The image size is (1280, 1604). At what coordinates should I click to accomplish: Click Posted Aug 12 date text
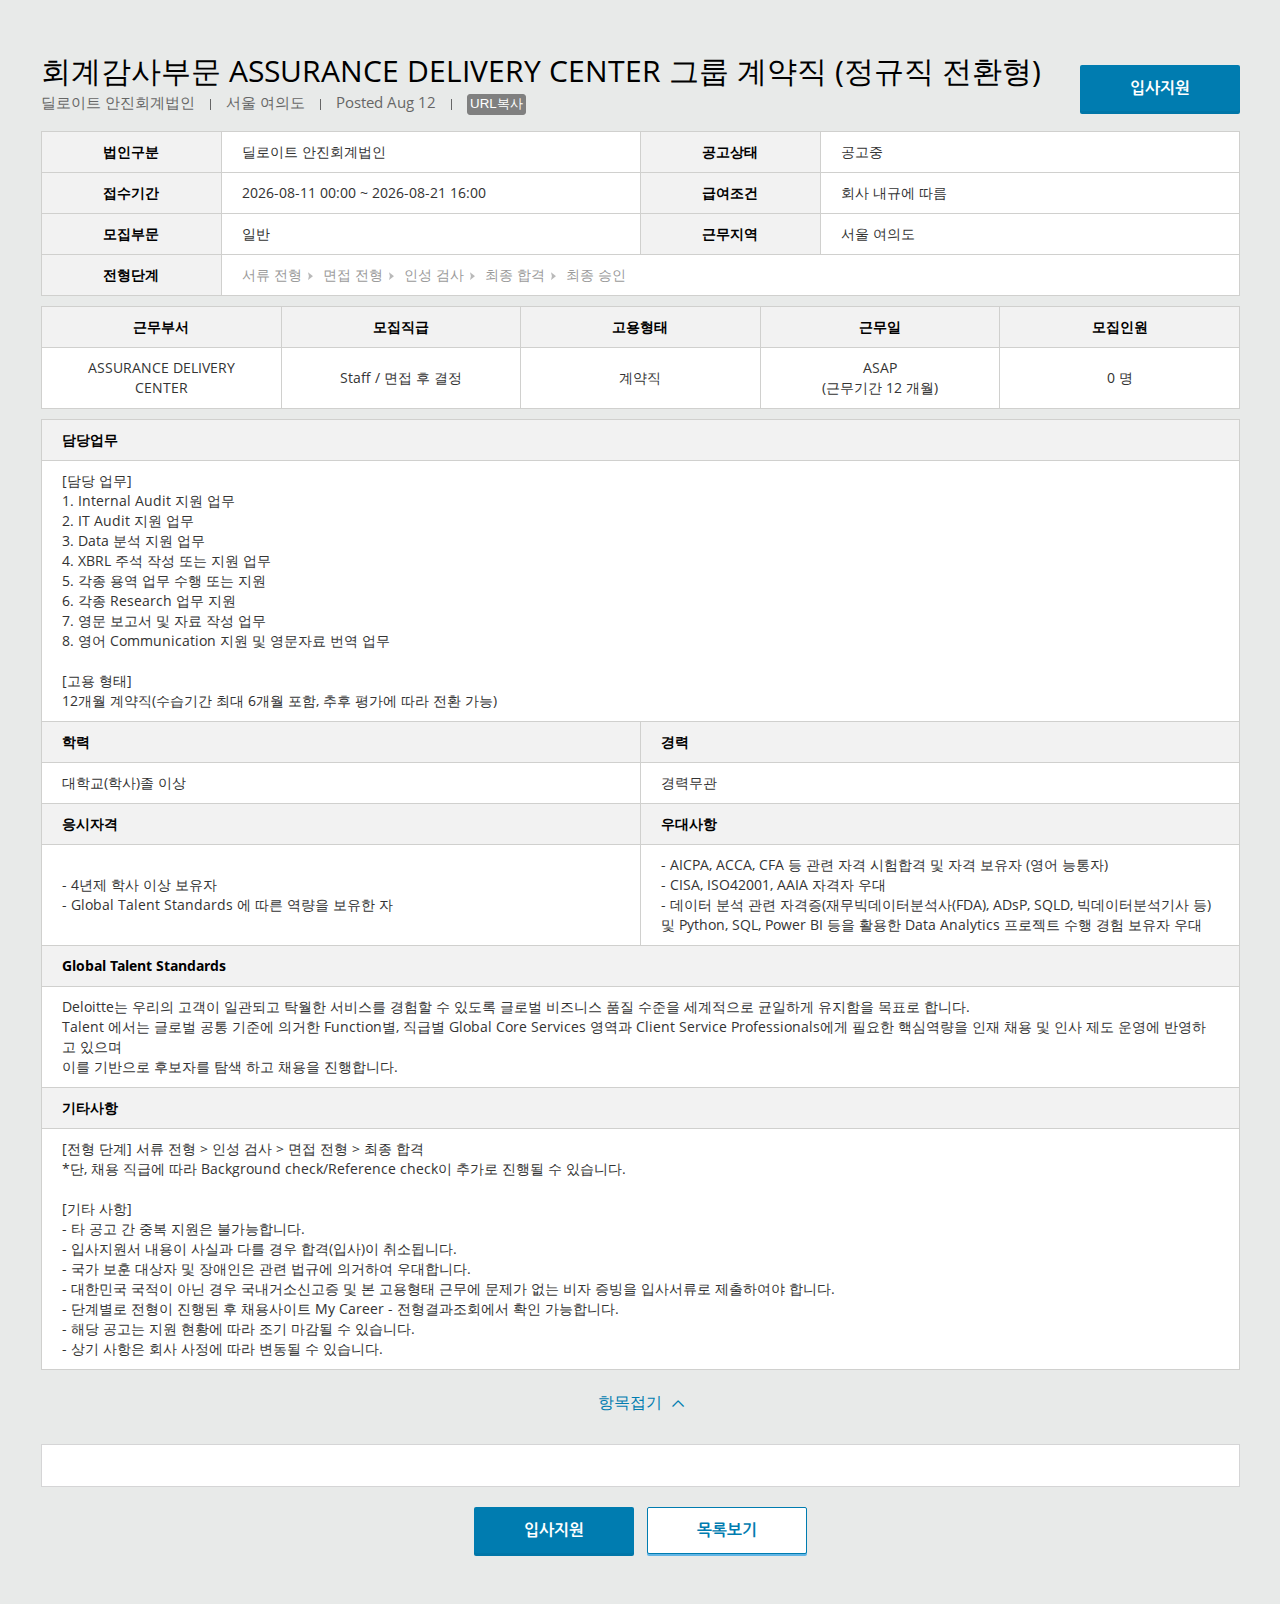point(386,103)
